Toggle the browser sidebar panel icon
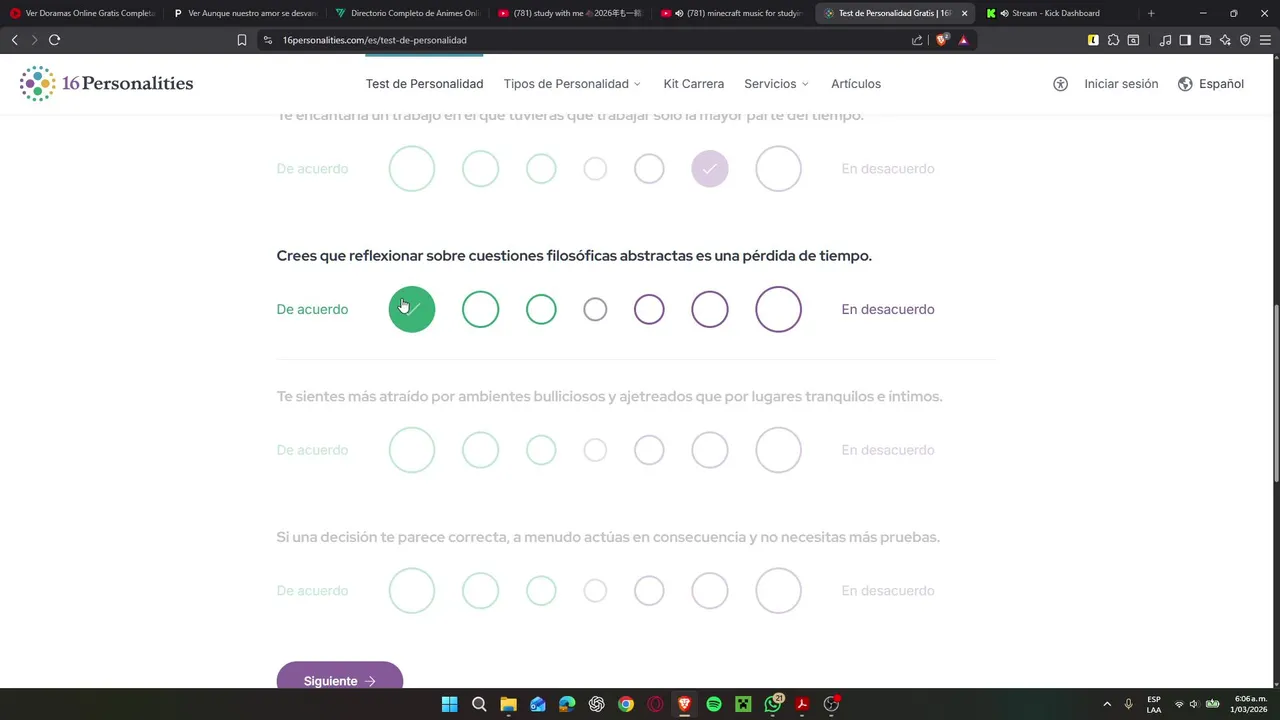 click(1185, 40)
